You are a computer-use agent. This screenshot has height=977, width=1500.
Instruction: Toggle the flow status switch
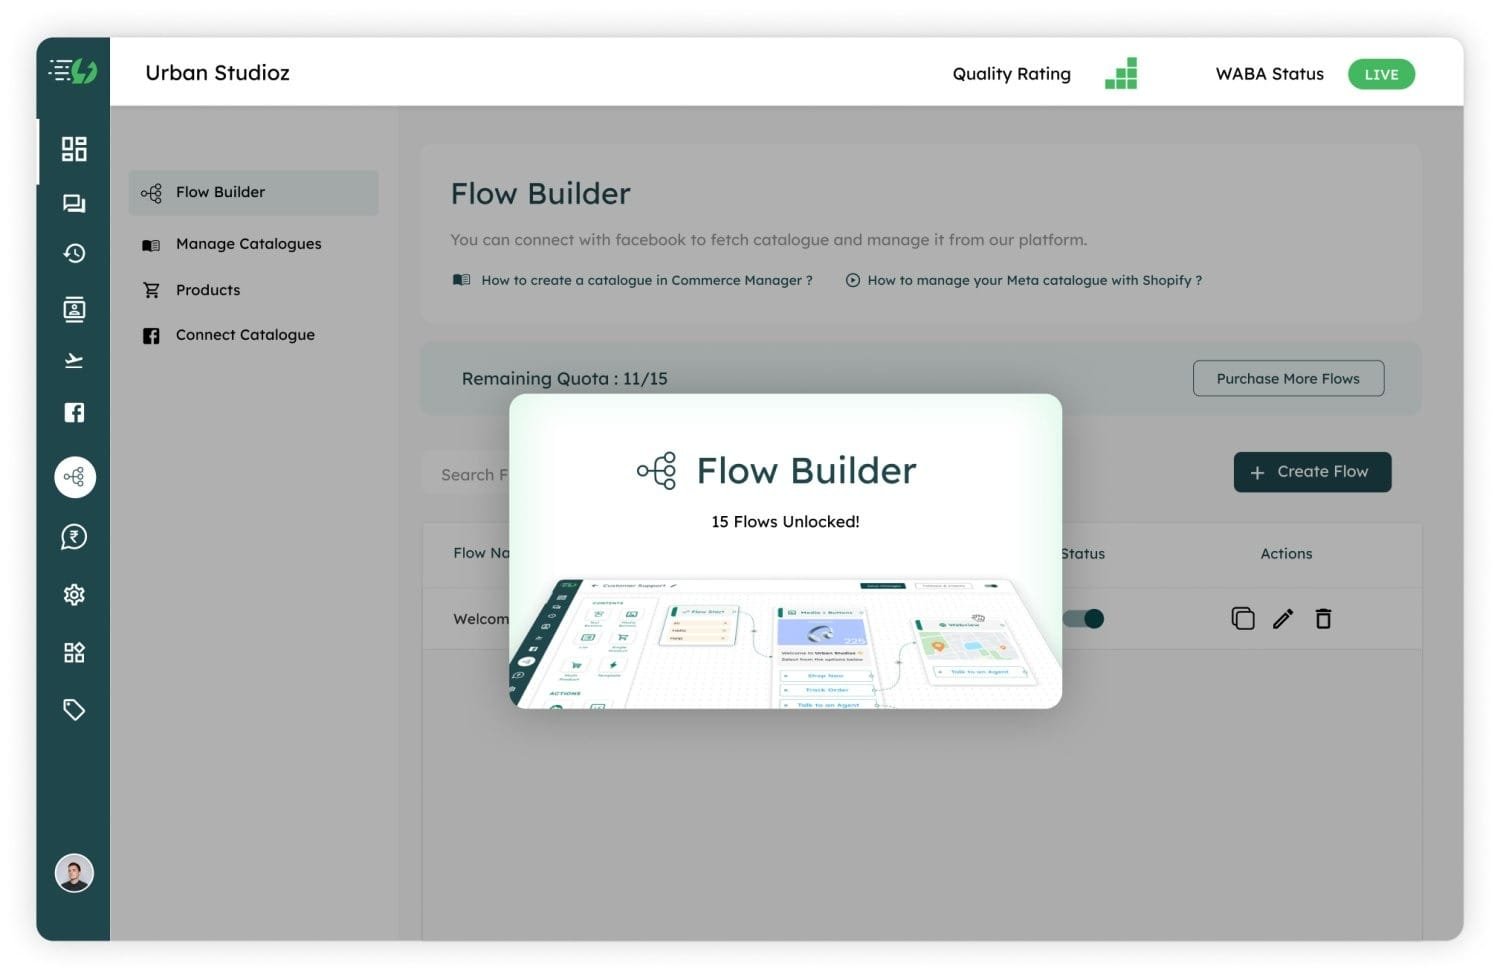[x=1084, y=619]
